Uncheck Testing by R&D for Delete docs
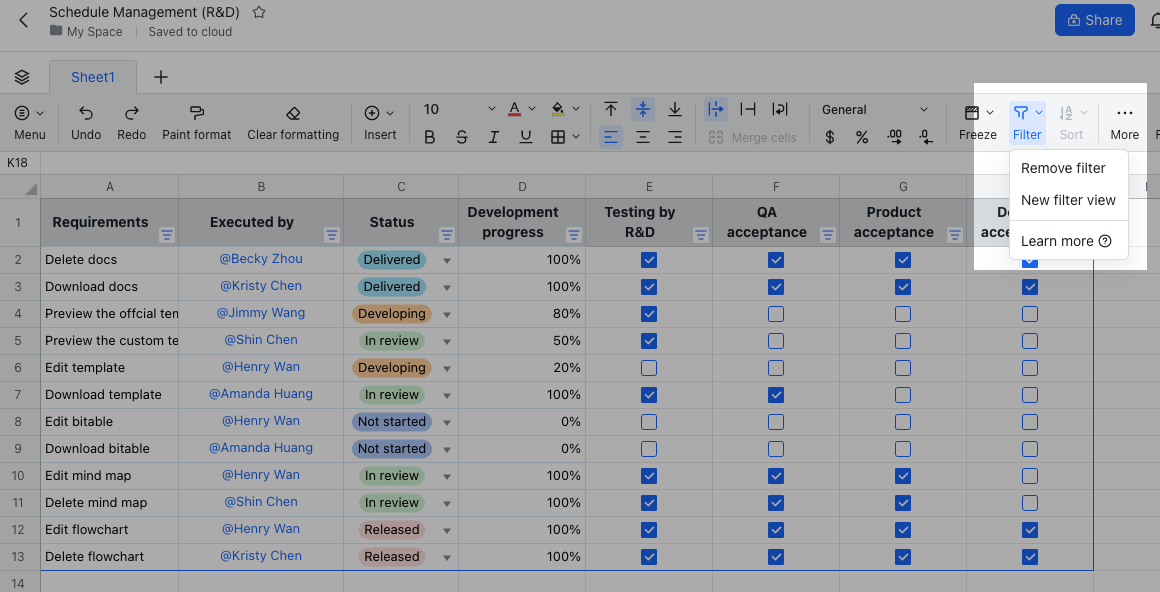Screen dimensions: 1160x592 [x=649, y=260]
